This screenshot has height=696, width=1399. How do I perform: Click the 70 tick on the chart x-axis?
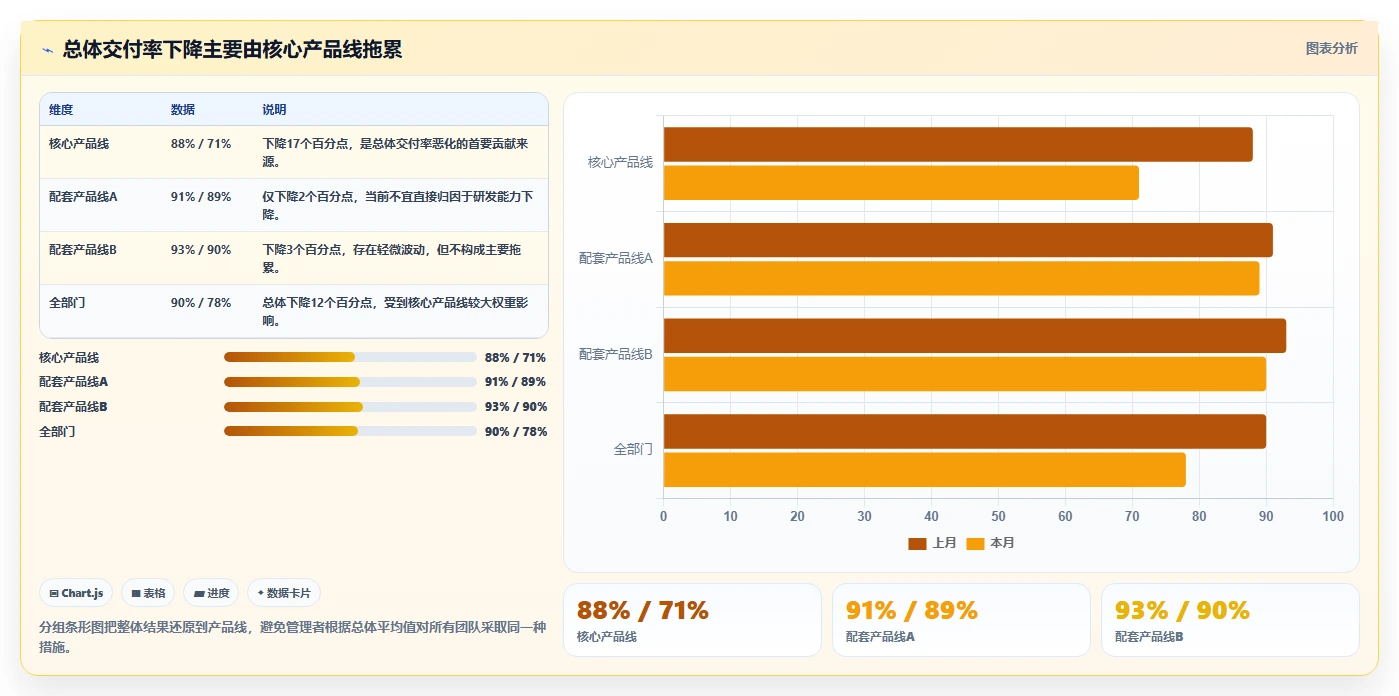click(1132, 516)
